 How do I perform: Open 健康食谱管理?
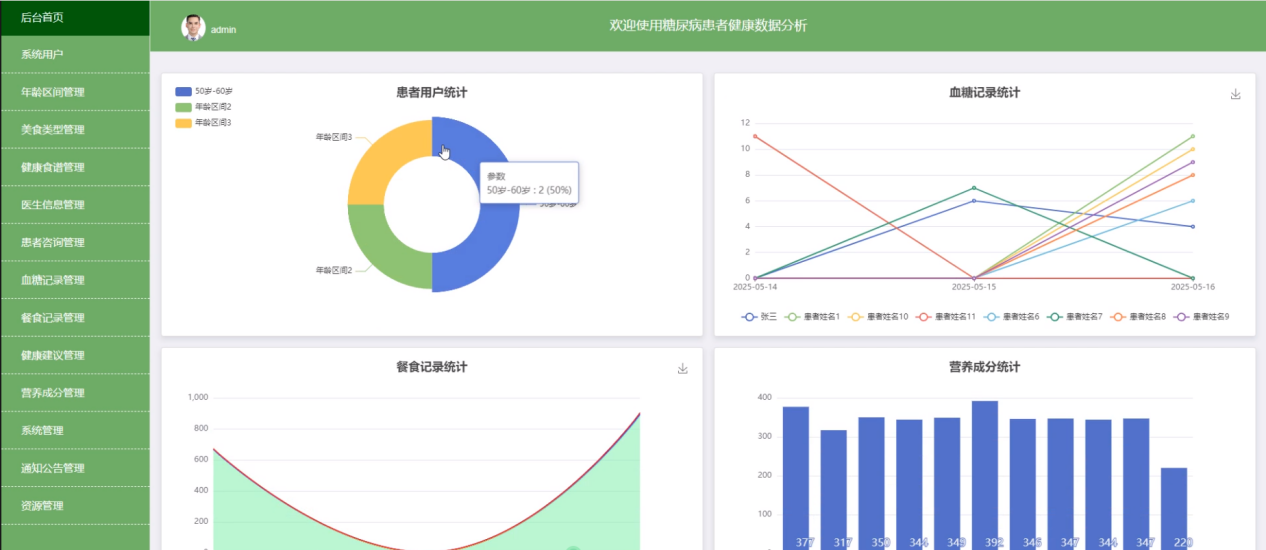75,167
